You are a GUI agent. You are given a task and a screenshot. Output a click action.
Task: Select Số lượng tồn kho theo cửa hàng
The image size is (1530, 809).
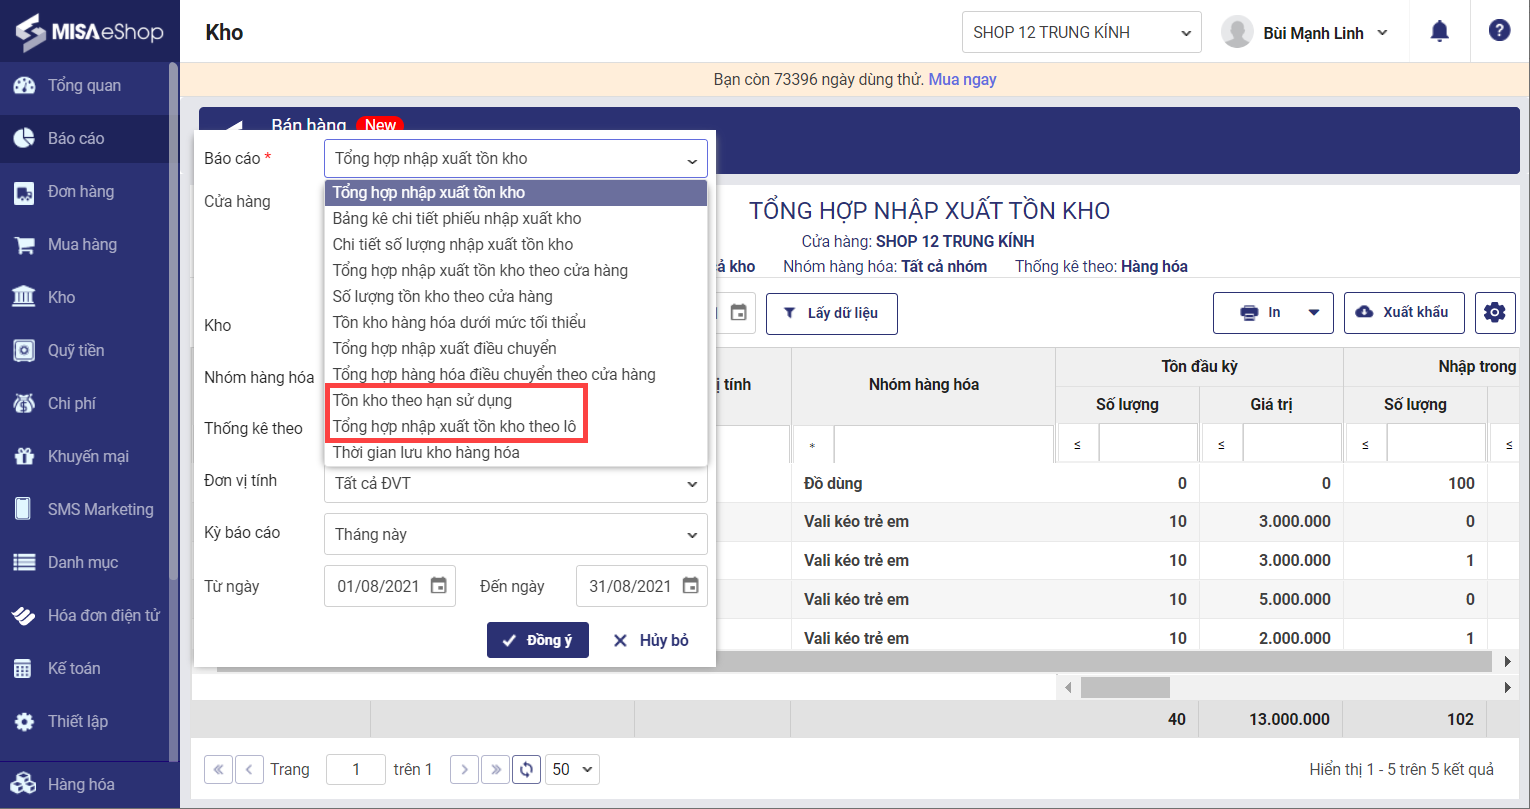coord(442,296)
